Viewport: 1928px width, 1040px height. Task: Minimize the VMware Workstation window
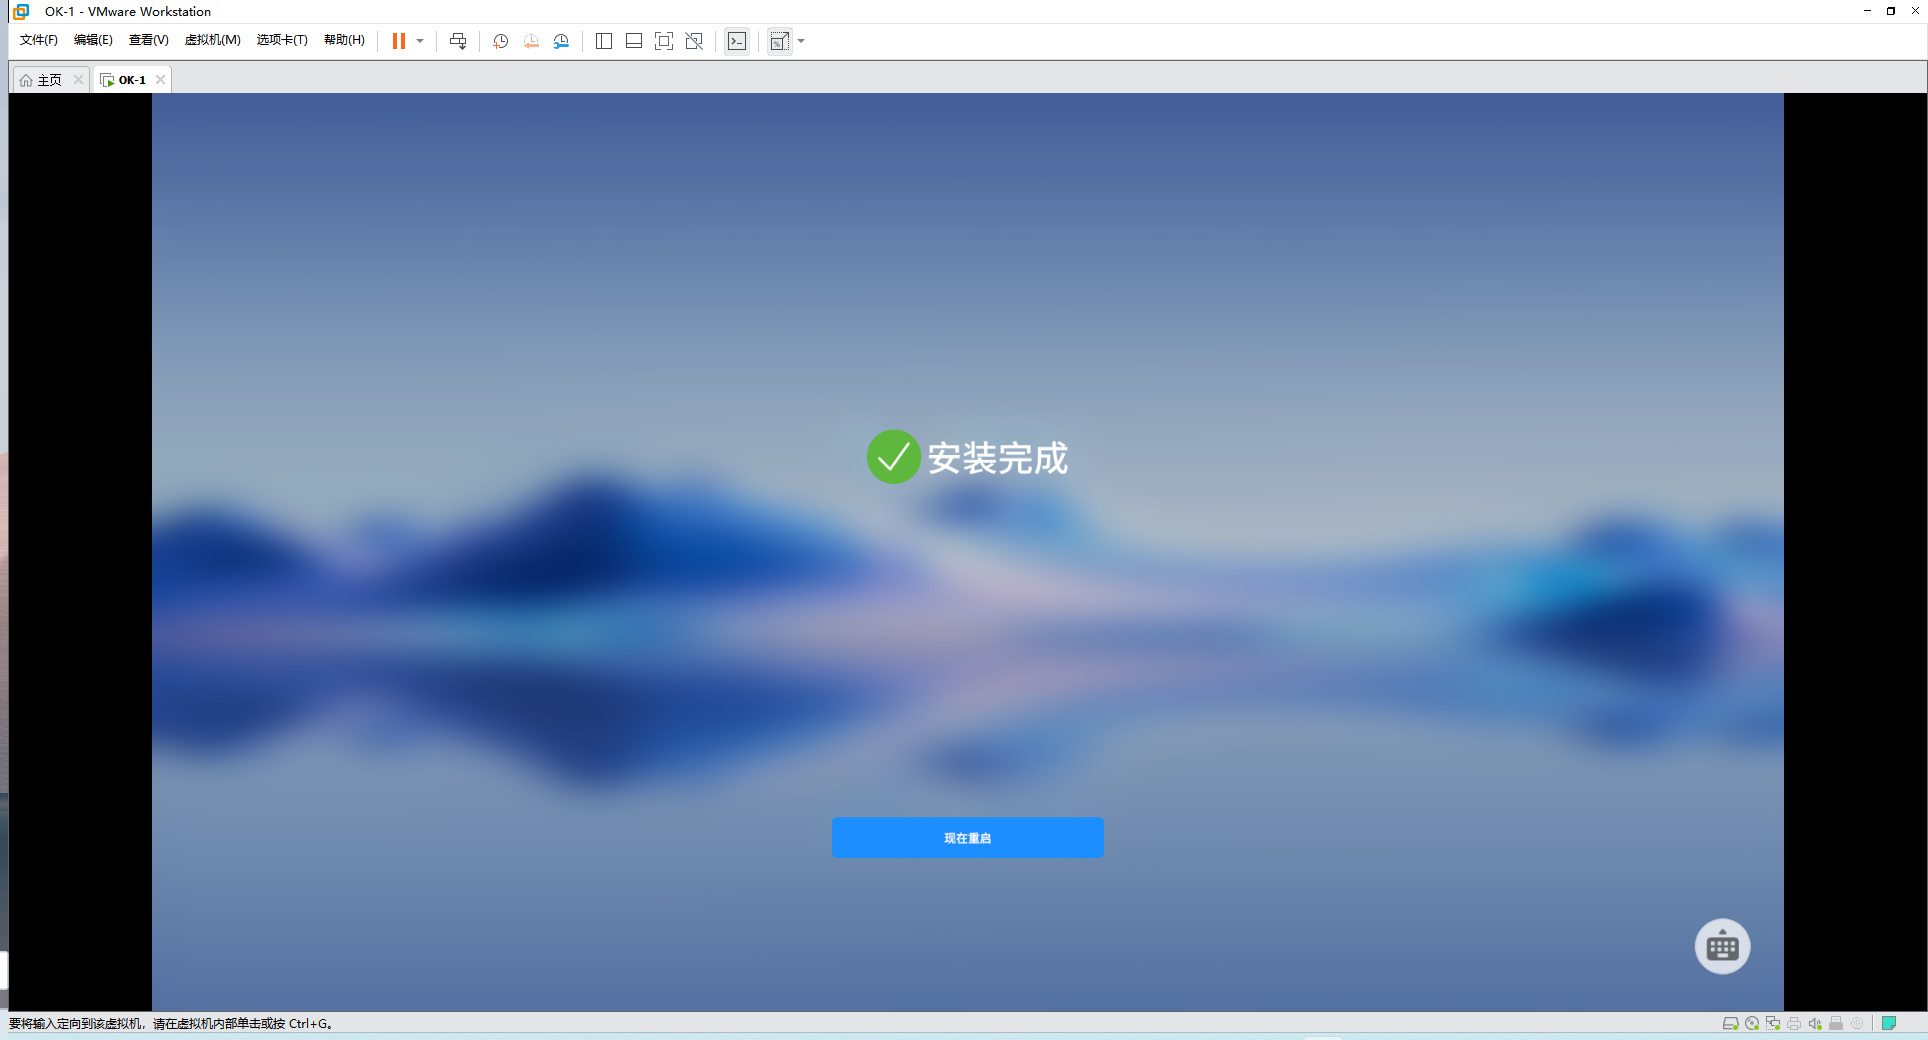click(x=1867, y=11)
